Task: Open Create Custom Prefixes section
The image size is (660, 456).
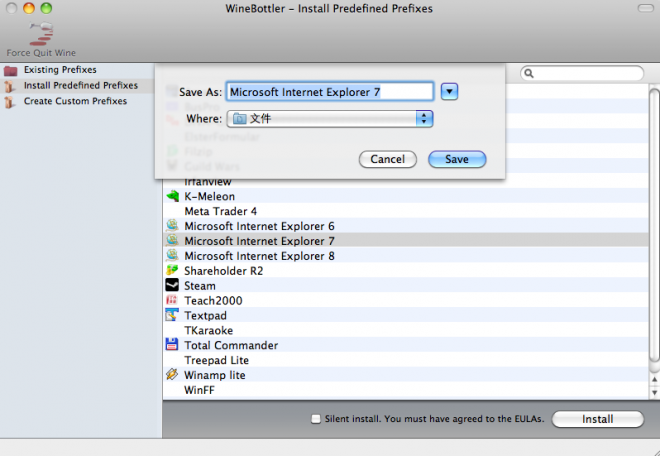Action: coord(75,101)
